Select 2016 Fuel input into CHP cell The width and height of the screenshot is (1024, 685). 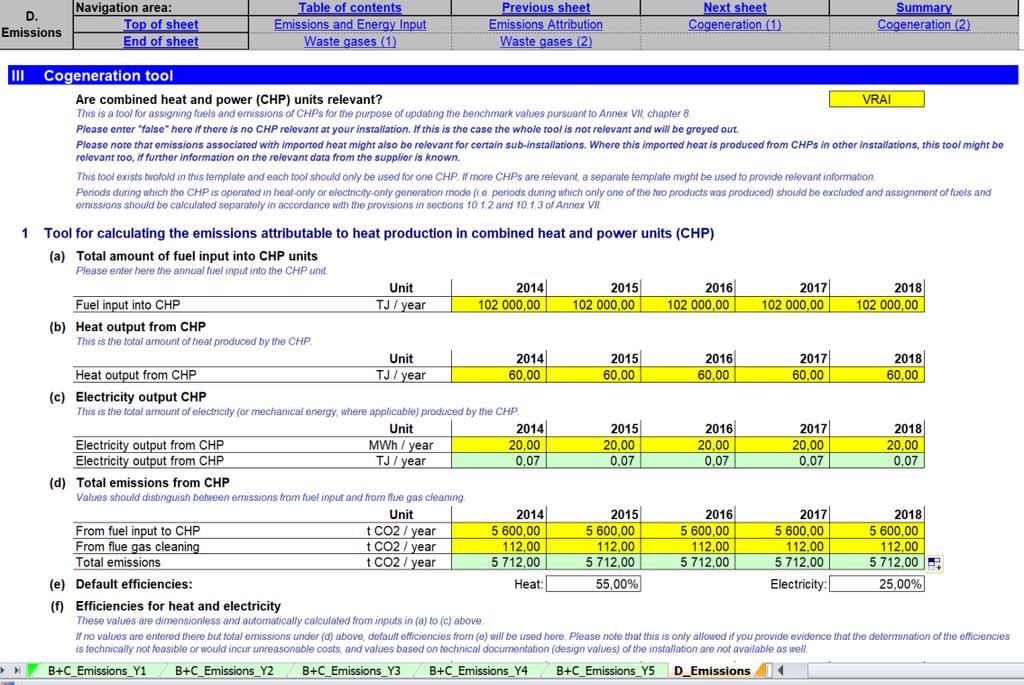click(688, 305)
